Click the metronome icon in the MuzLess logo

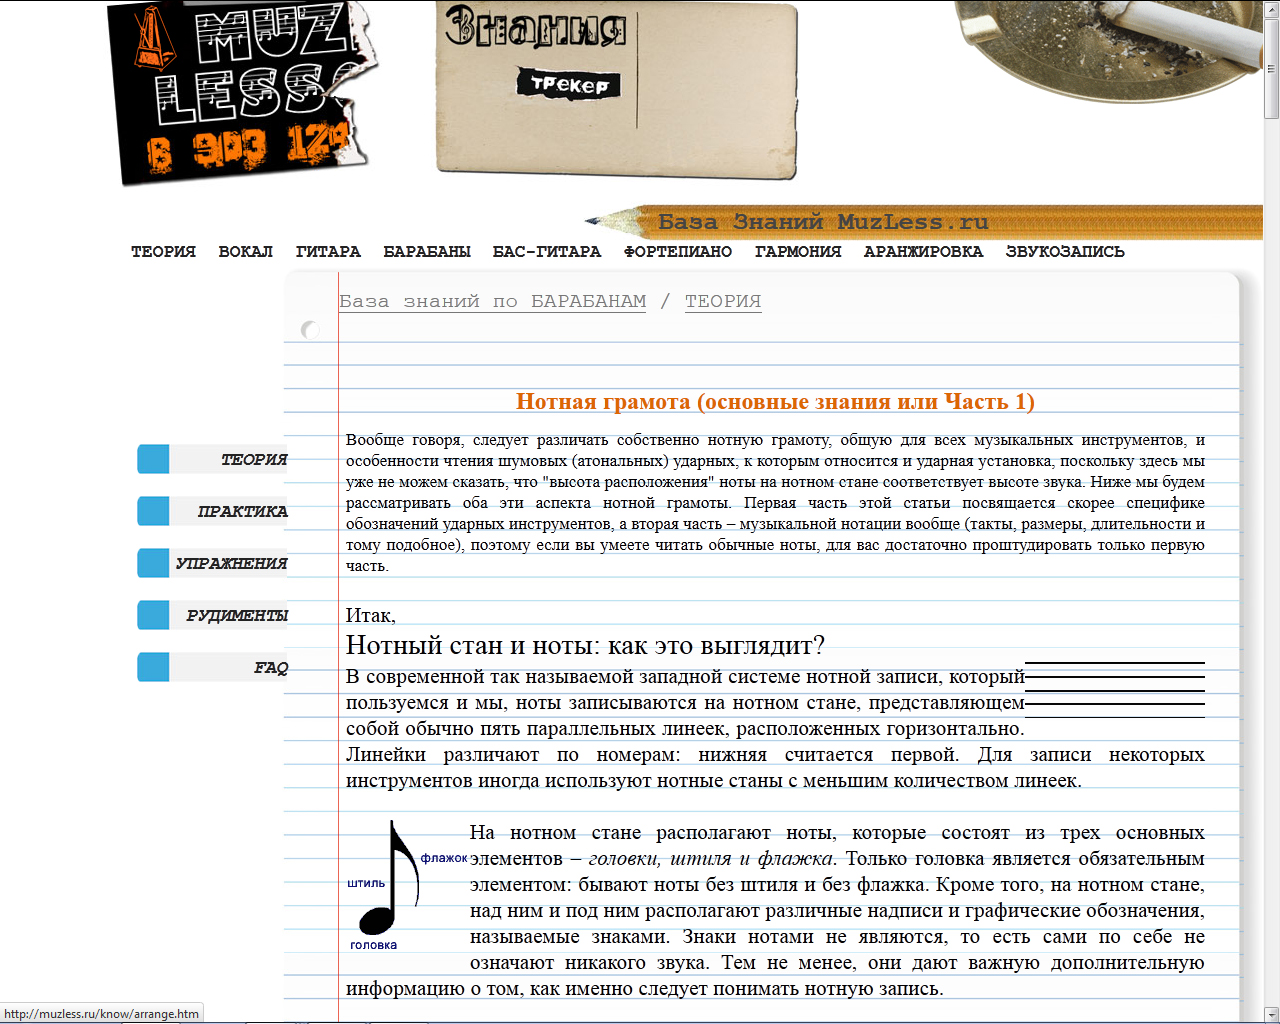tap(152, 40)
